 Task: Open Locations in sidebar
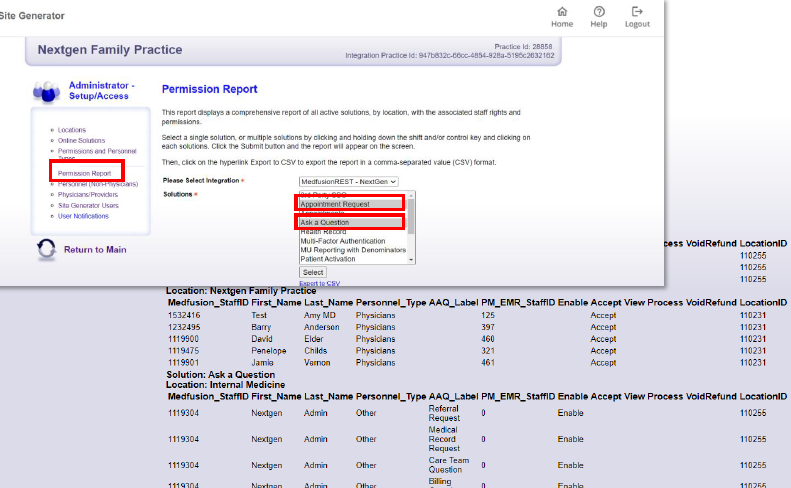pos(72,130)
